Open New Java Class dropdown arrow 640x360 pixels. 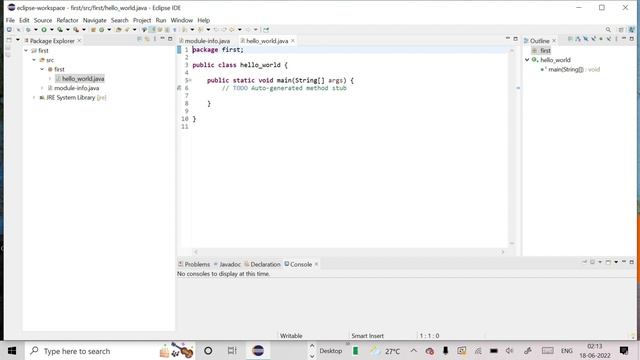[x=109, y=29]
